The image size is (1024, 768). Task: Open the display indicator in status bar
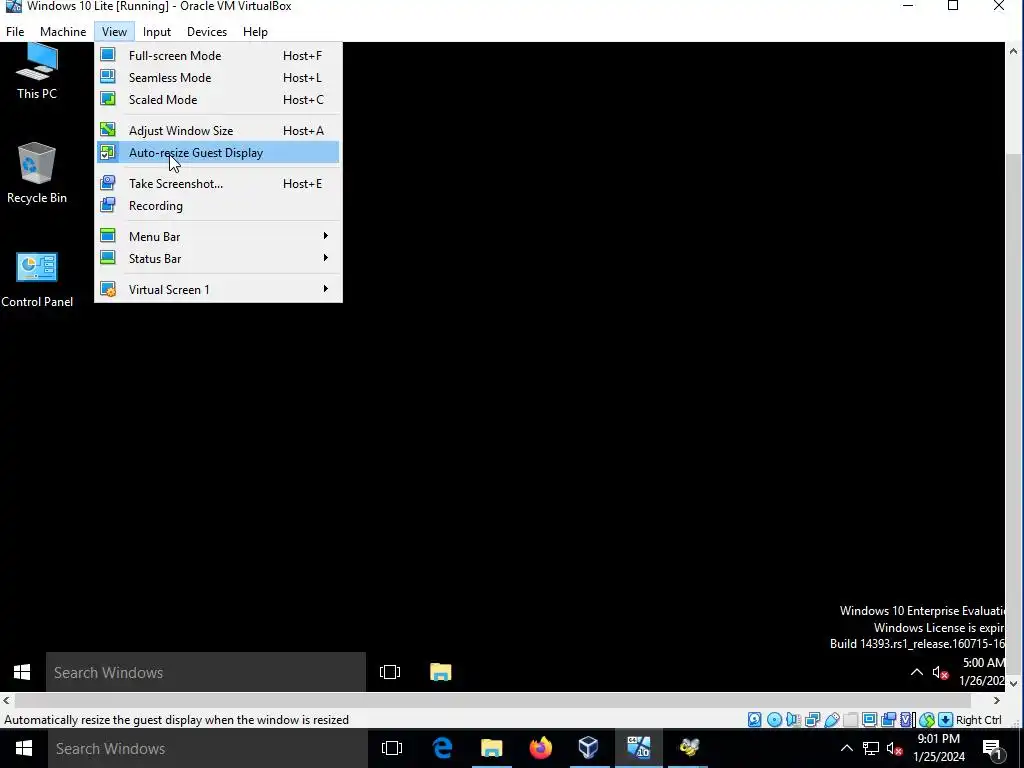(x=870, y=720)
